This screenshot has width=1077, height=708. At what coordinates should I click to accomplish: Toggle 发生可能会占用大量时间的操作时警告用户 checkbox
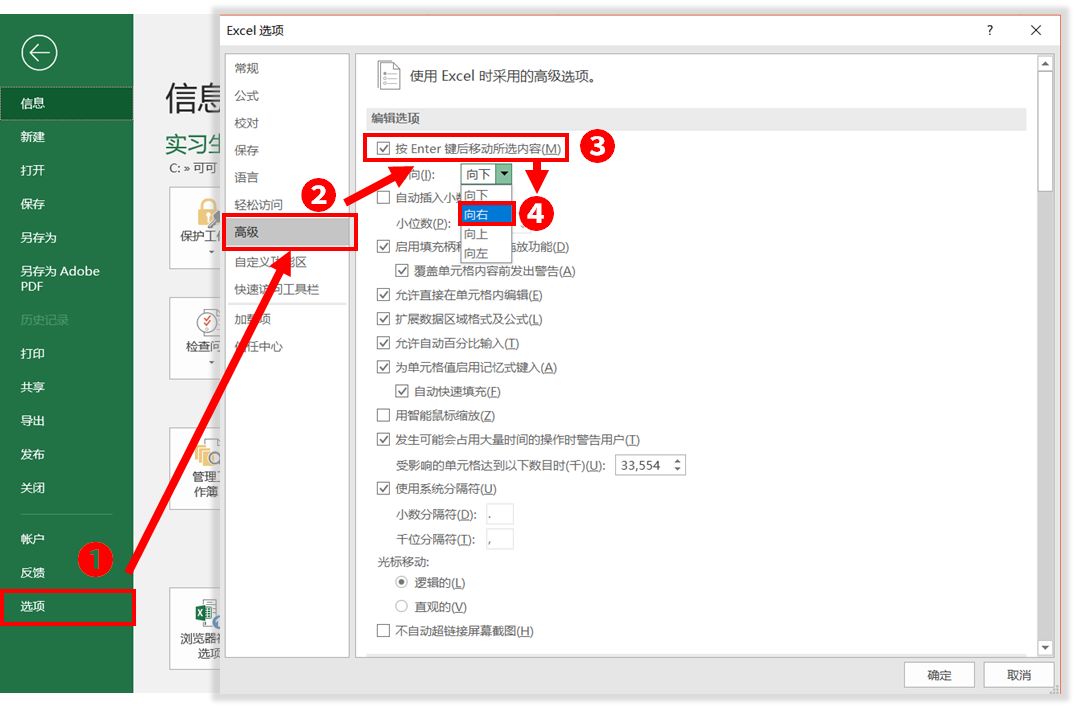pos(383,439)
